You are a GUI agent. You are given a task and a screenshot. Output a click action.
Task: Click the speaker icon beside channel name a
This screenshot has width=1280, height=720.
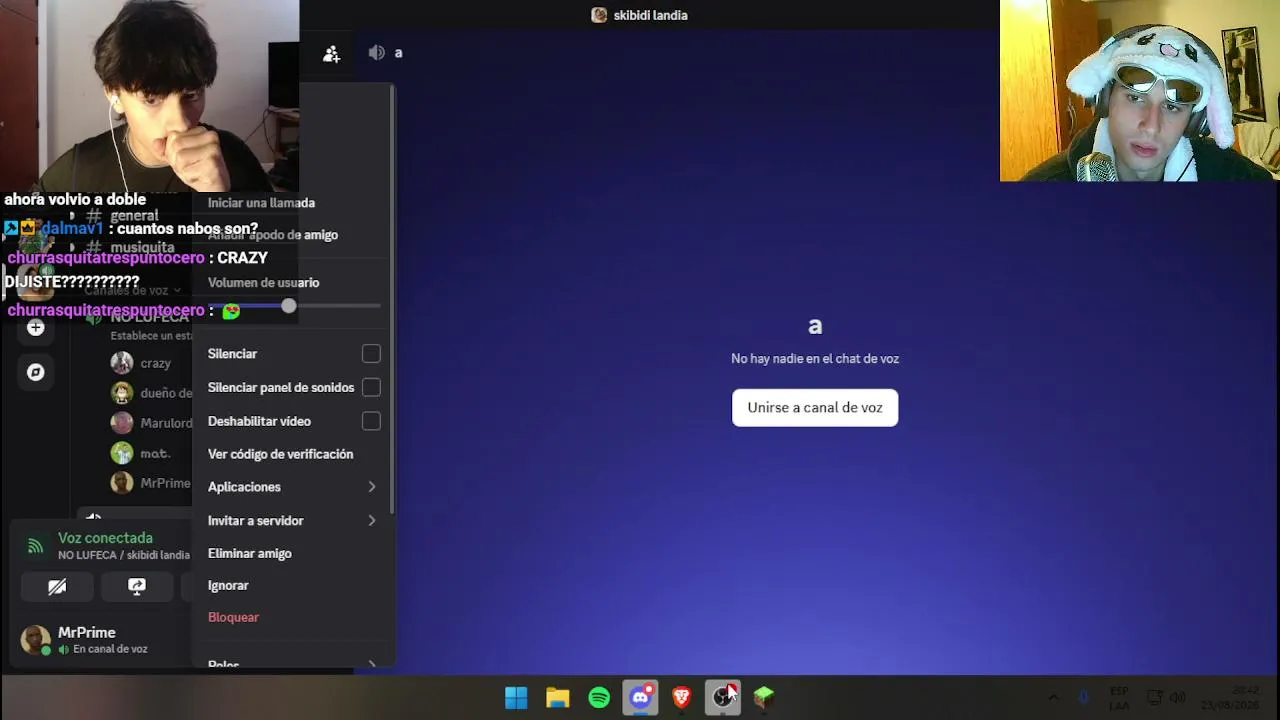pos(376,53)
